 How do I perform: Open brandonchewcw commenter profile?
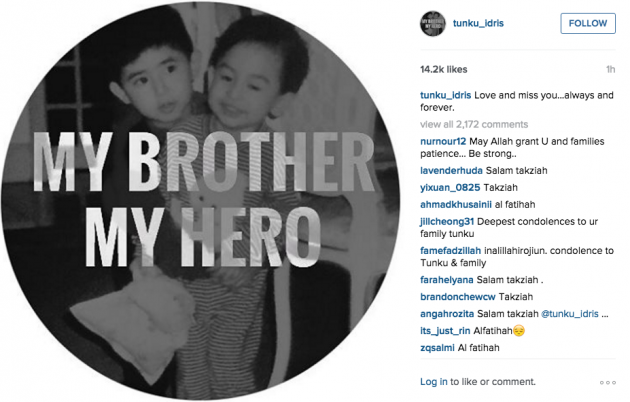click(x=458, y=297)
